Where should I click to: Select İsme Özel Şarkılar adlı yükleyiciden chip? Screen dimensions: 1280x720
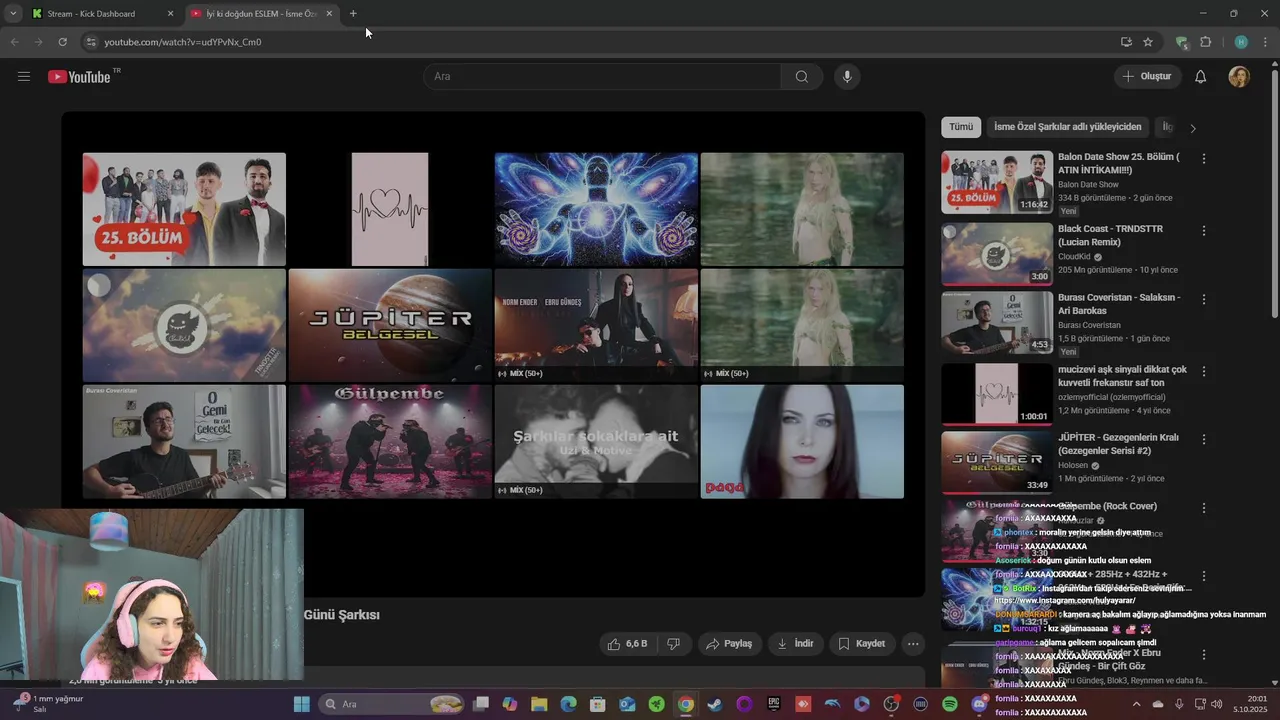click(x=1067, y=127)
